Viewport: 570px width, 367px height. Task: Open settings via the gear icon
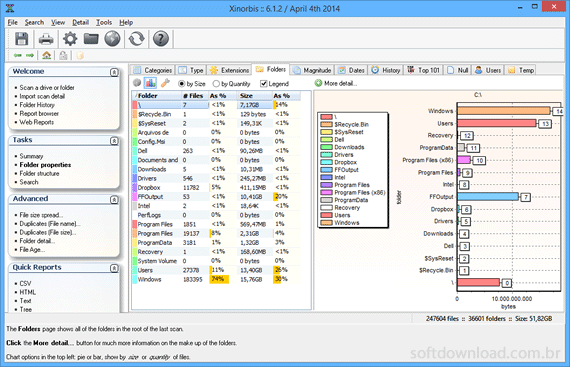pos(70,39)
